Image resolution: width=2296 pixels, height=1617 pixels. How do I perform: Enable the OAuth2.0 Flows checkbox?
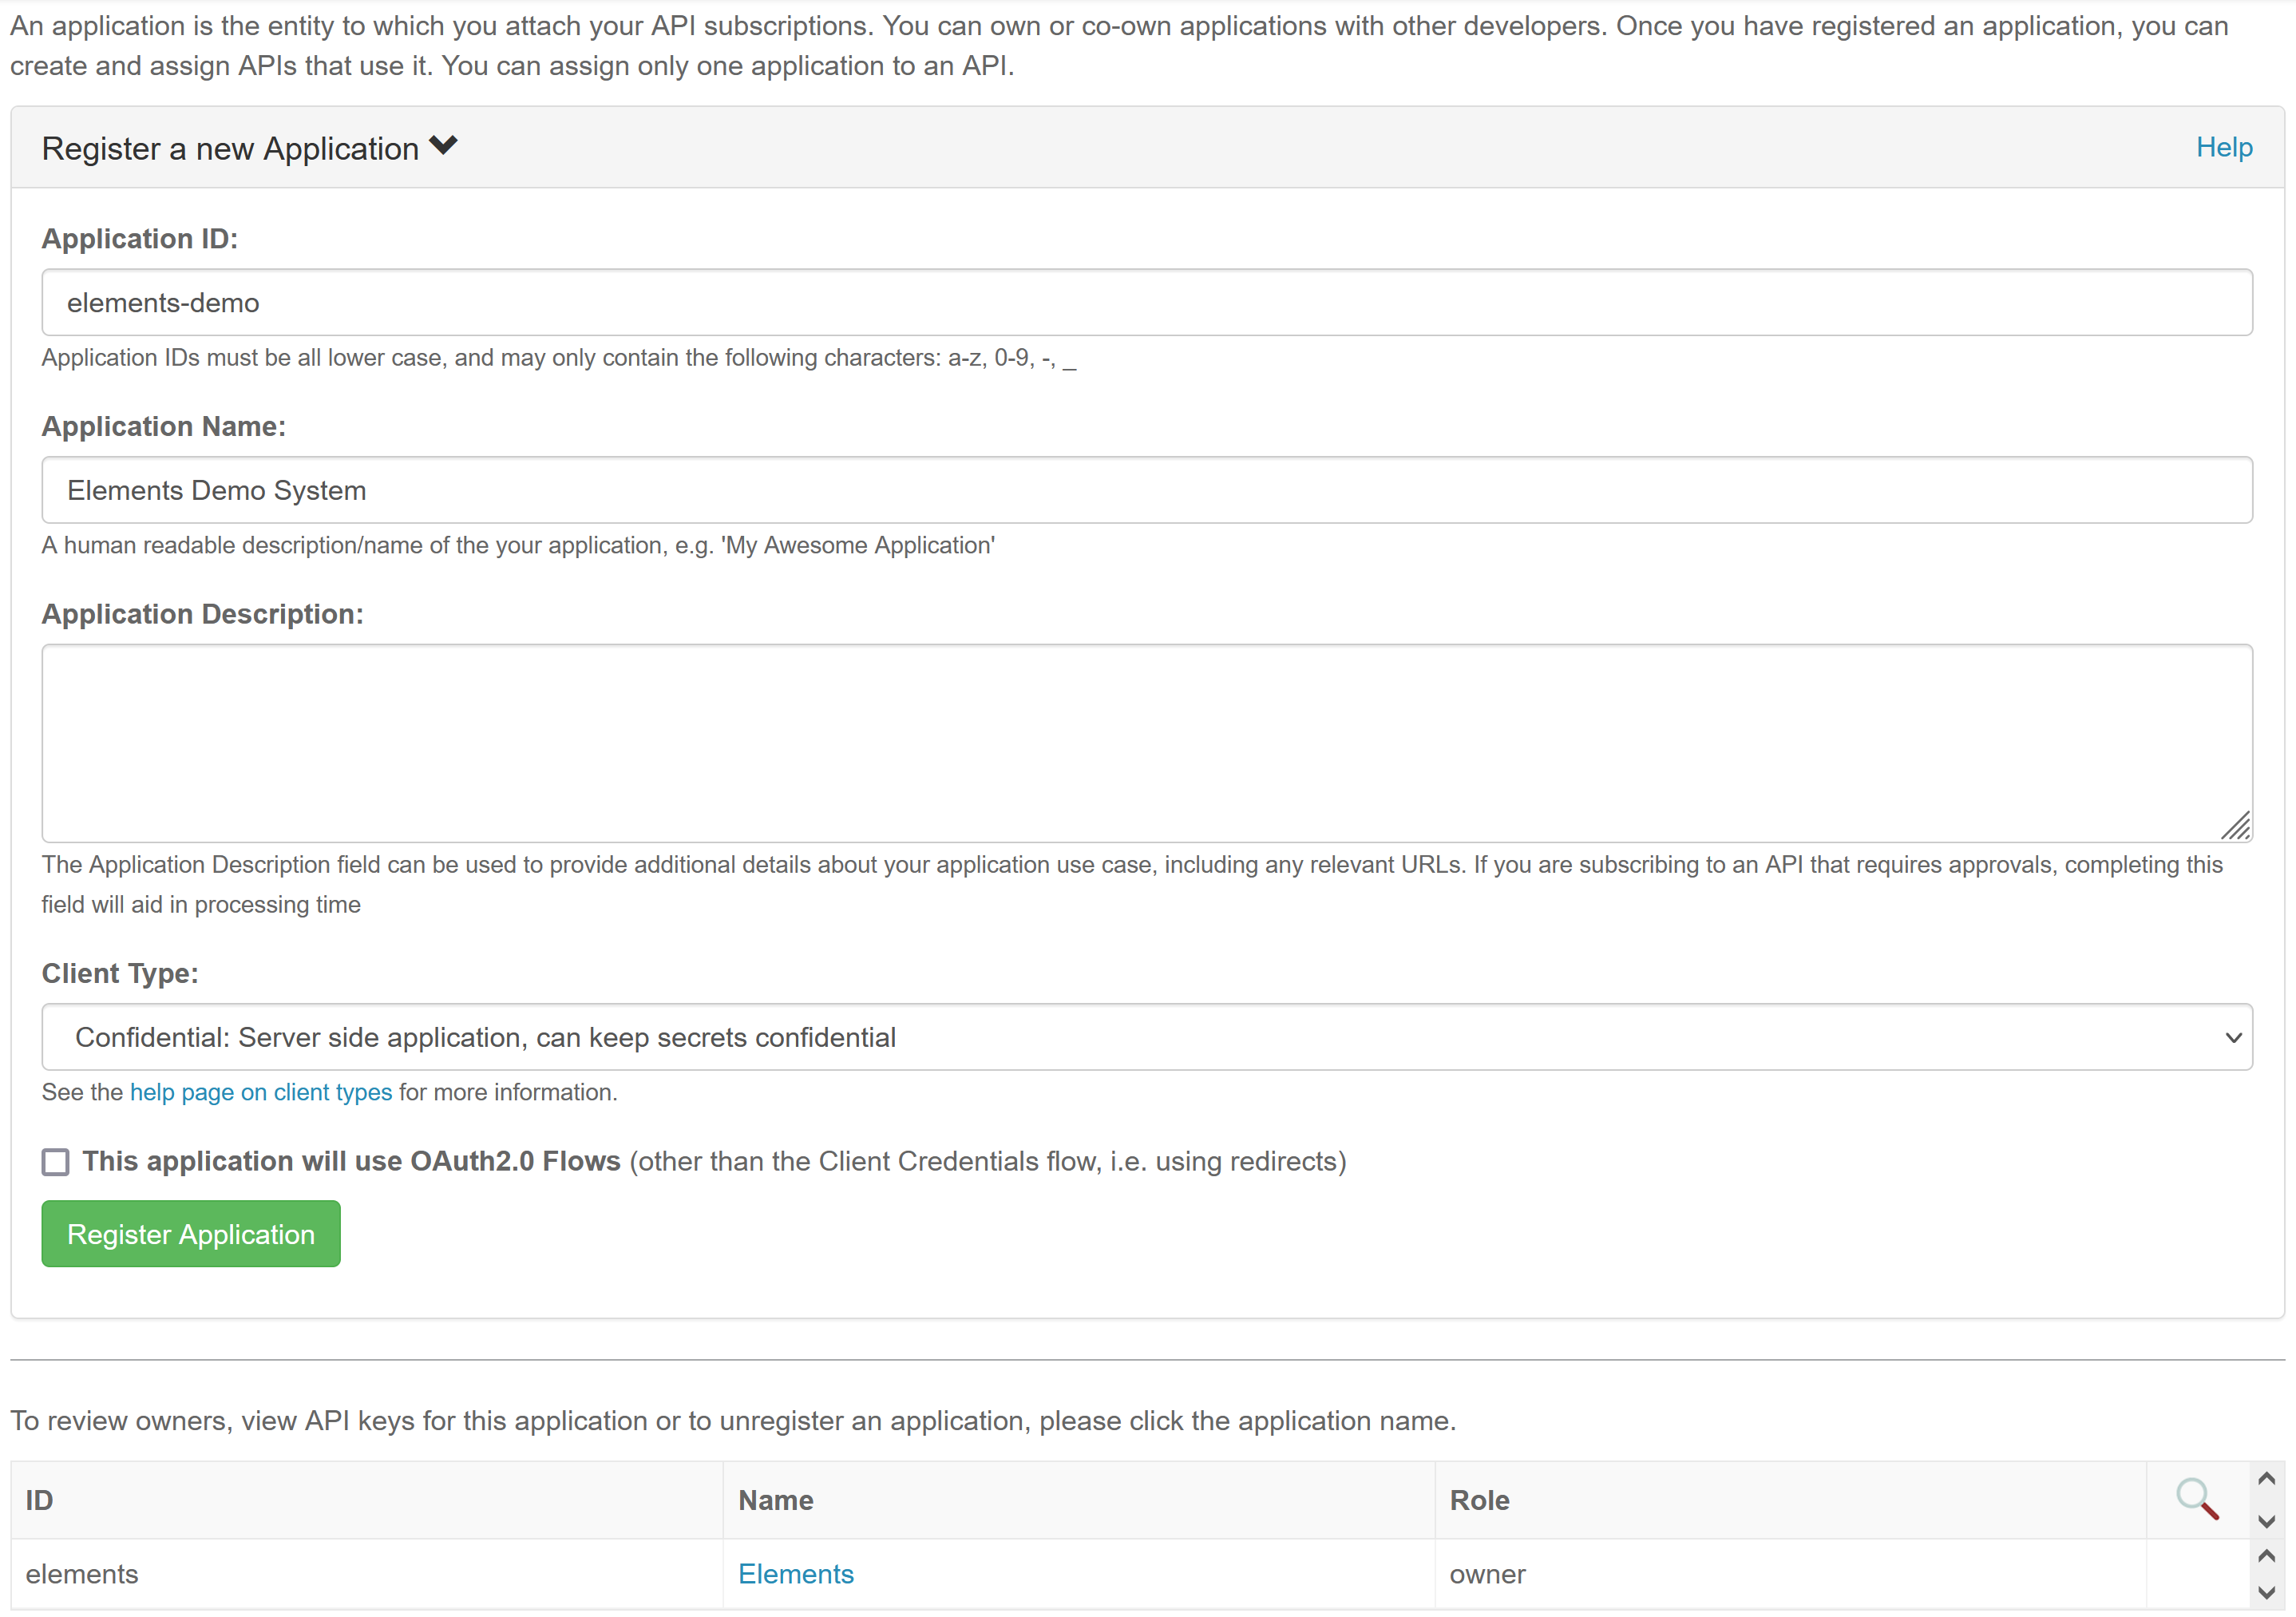[56, 1161]
